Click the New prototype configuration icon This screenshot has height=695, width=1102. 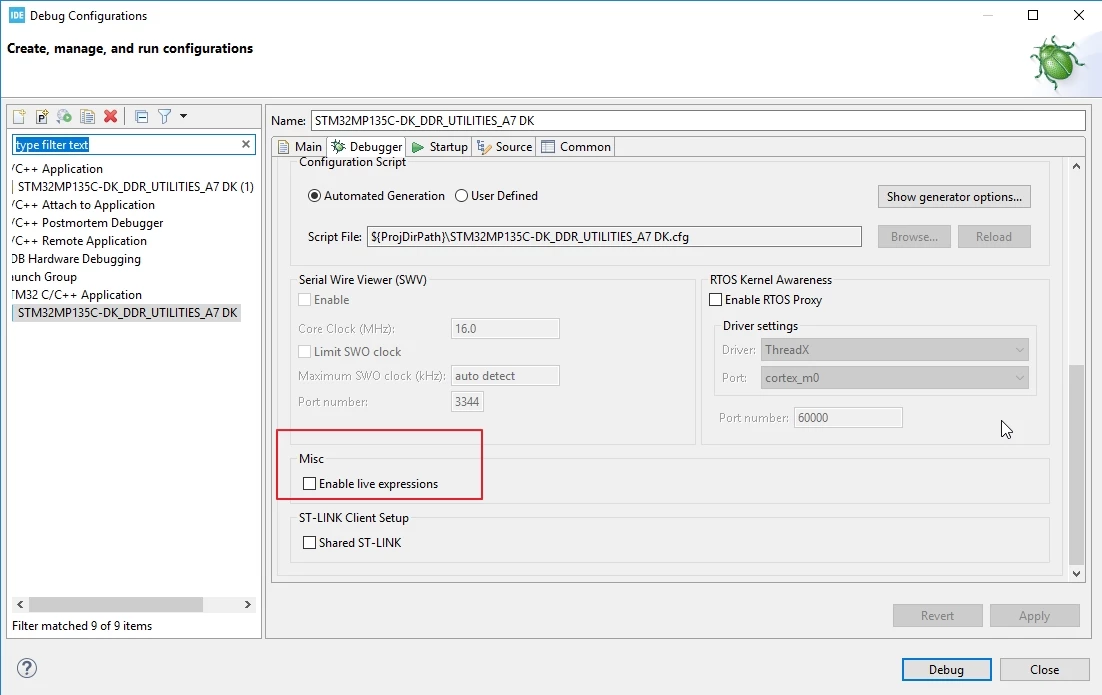pyautogui.click(x=42, y=116)
